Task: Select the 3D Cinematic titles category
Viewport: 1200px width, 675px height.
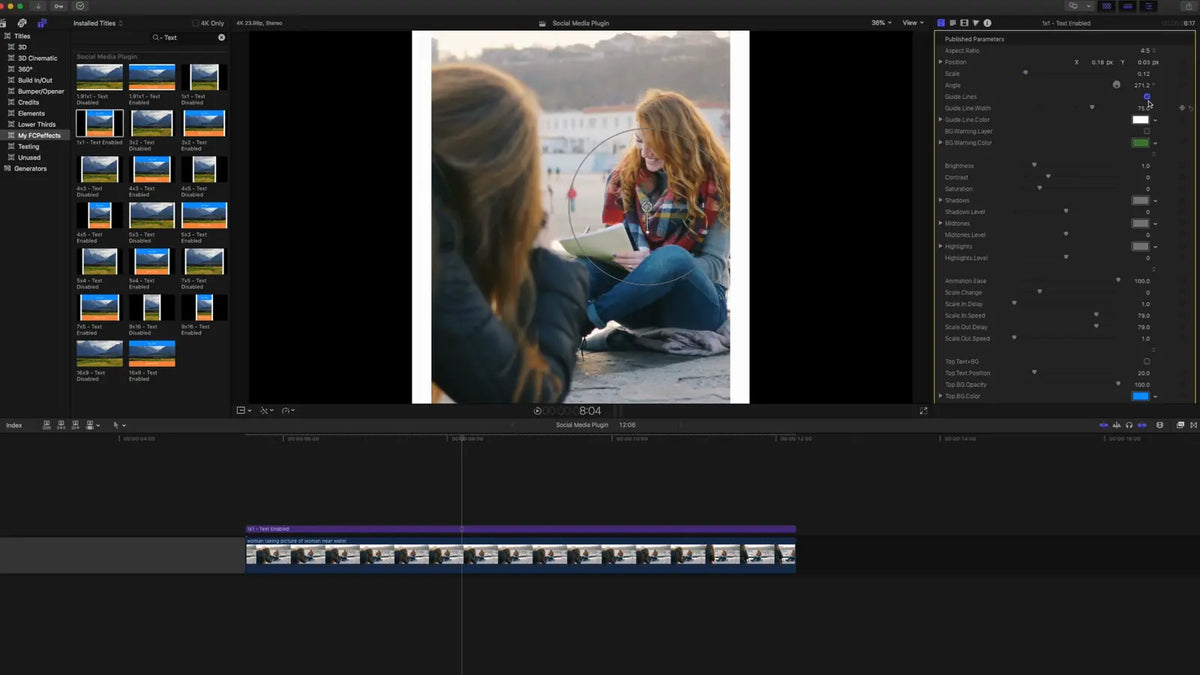Action: point(37,58)
